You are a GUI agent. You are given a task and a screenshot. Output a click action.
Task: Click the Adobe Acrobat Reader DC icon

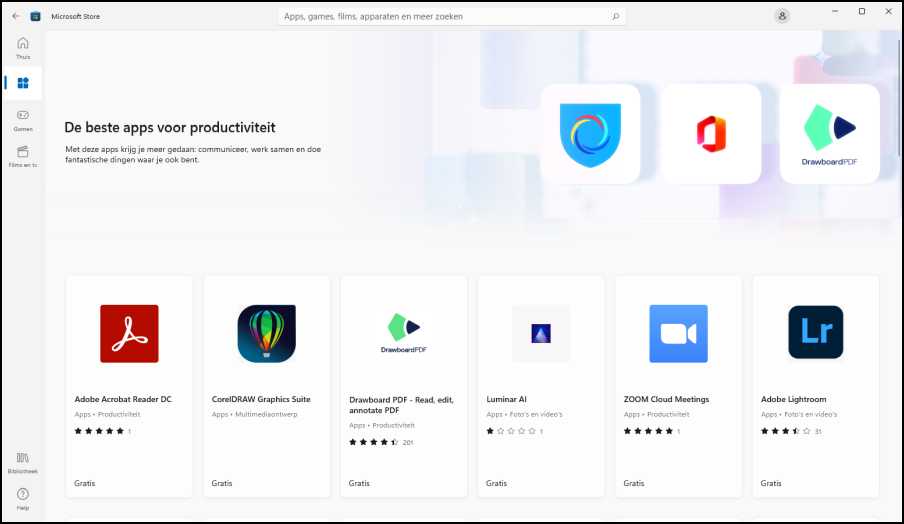click(129, 334)
